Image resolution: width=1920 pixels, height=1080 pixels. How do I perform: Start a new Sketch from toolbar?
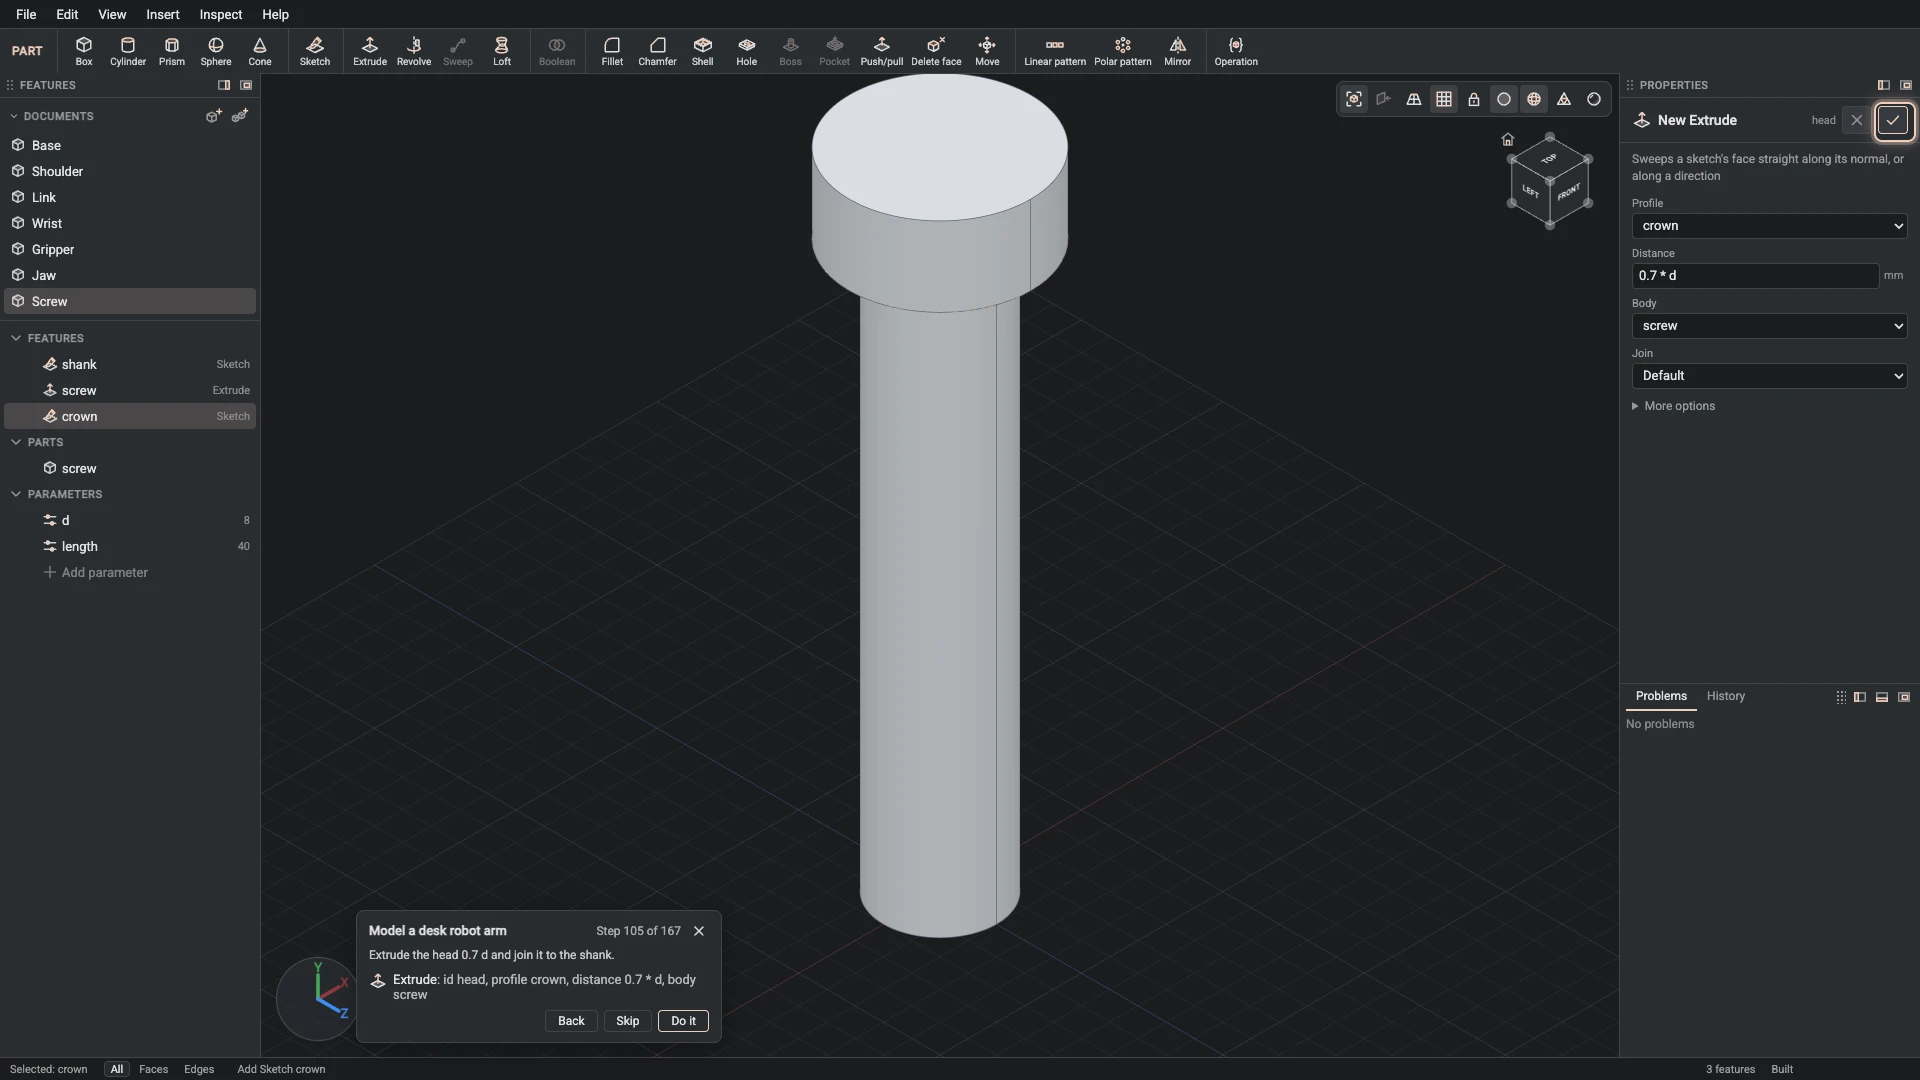(315, 51)
